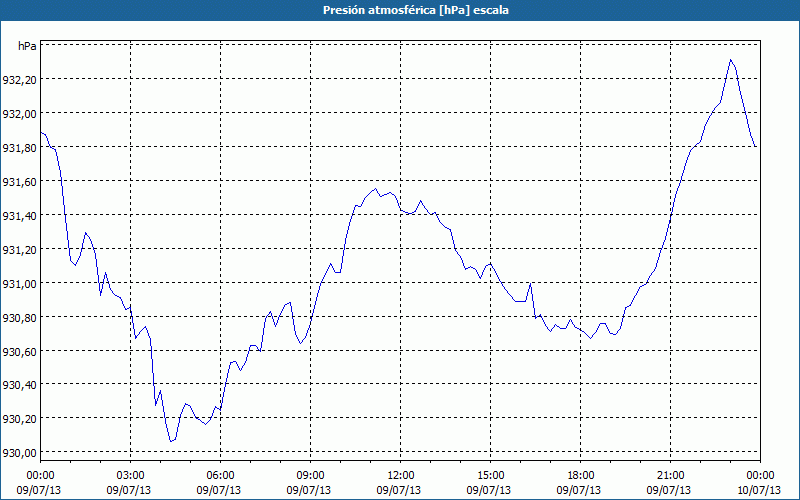
Task: Click the 10/07/13 date label
Action: (759, 490)
